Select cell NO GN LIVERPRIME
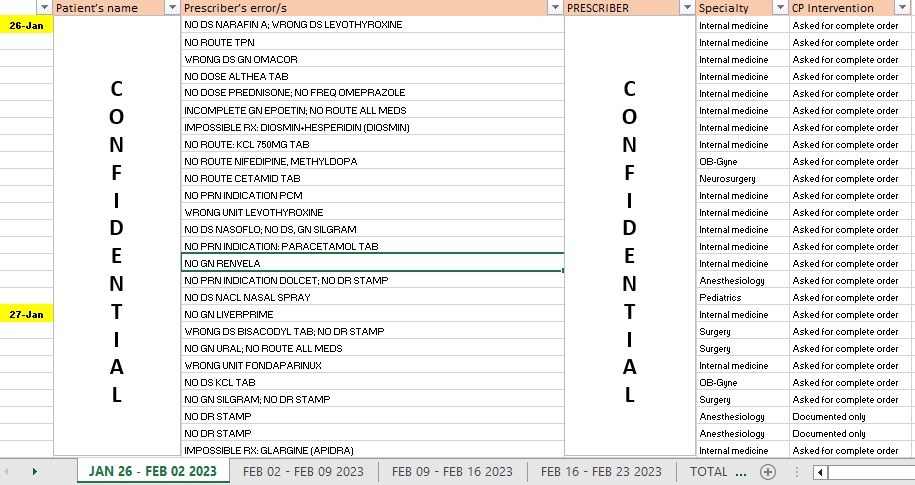This screenshot has width=915, height=485. pos(372,314)
